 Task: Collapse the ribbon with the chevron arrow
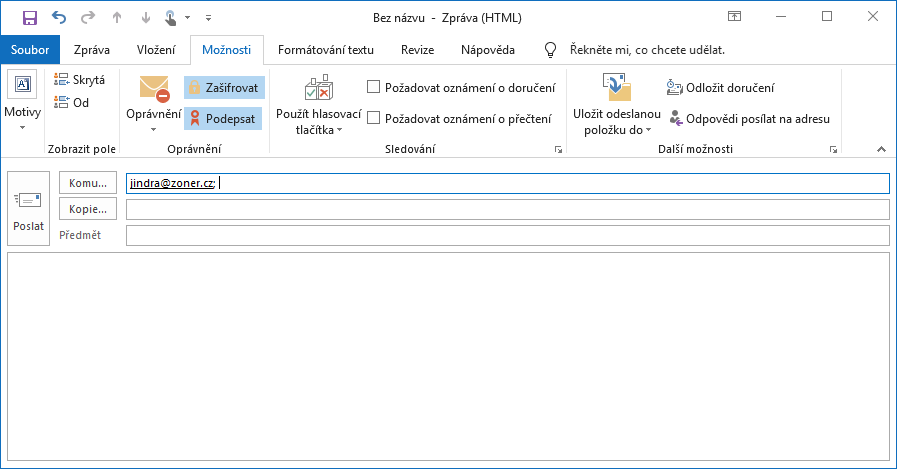881,149
